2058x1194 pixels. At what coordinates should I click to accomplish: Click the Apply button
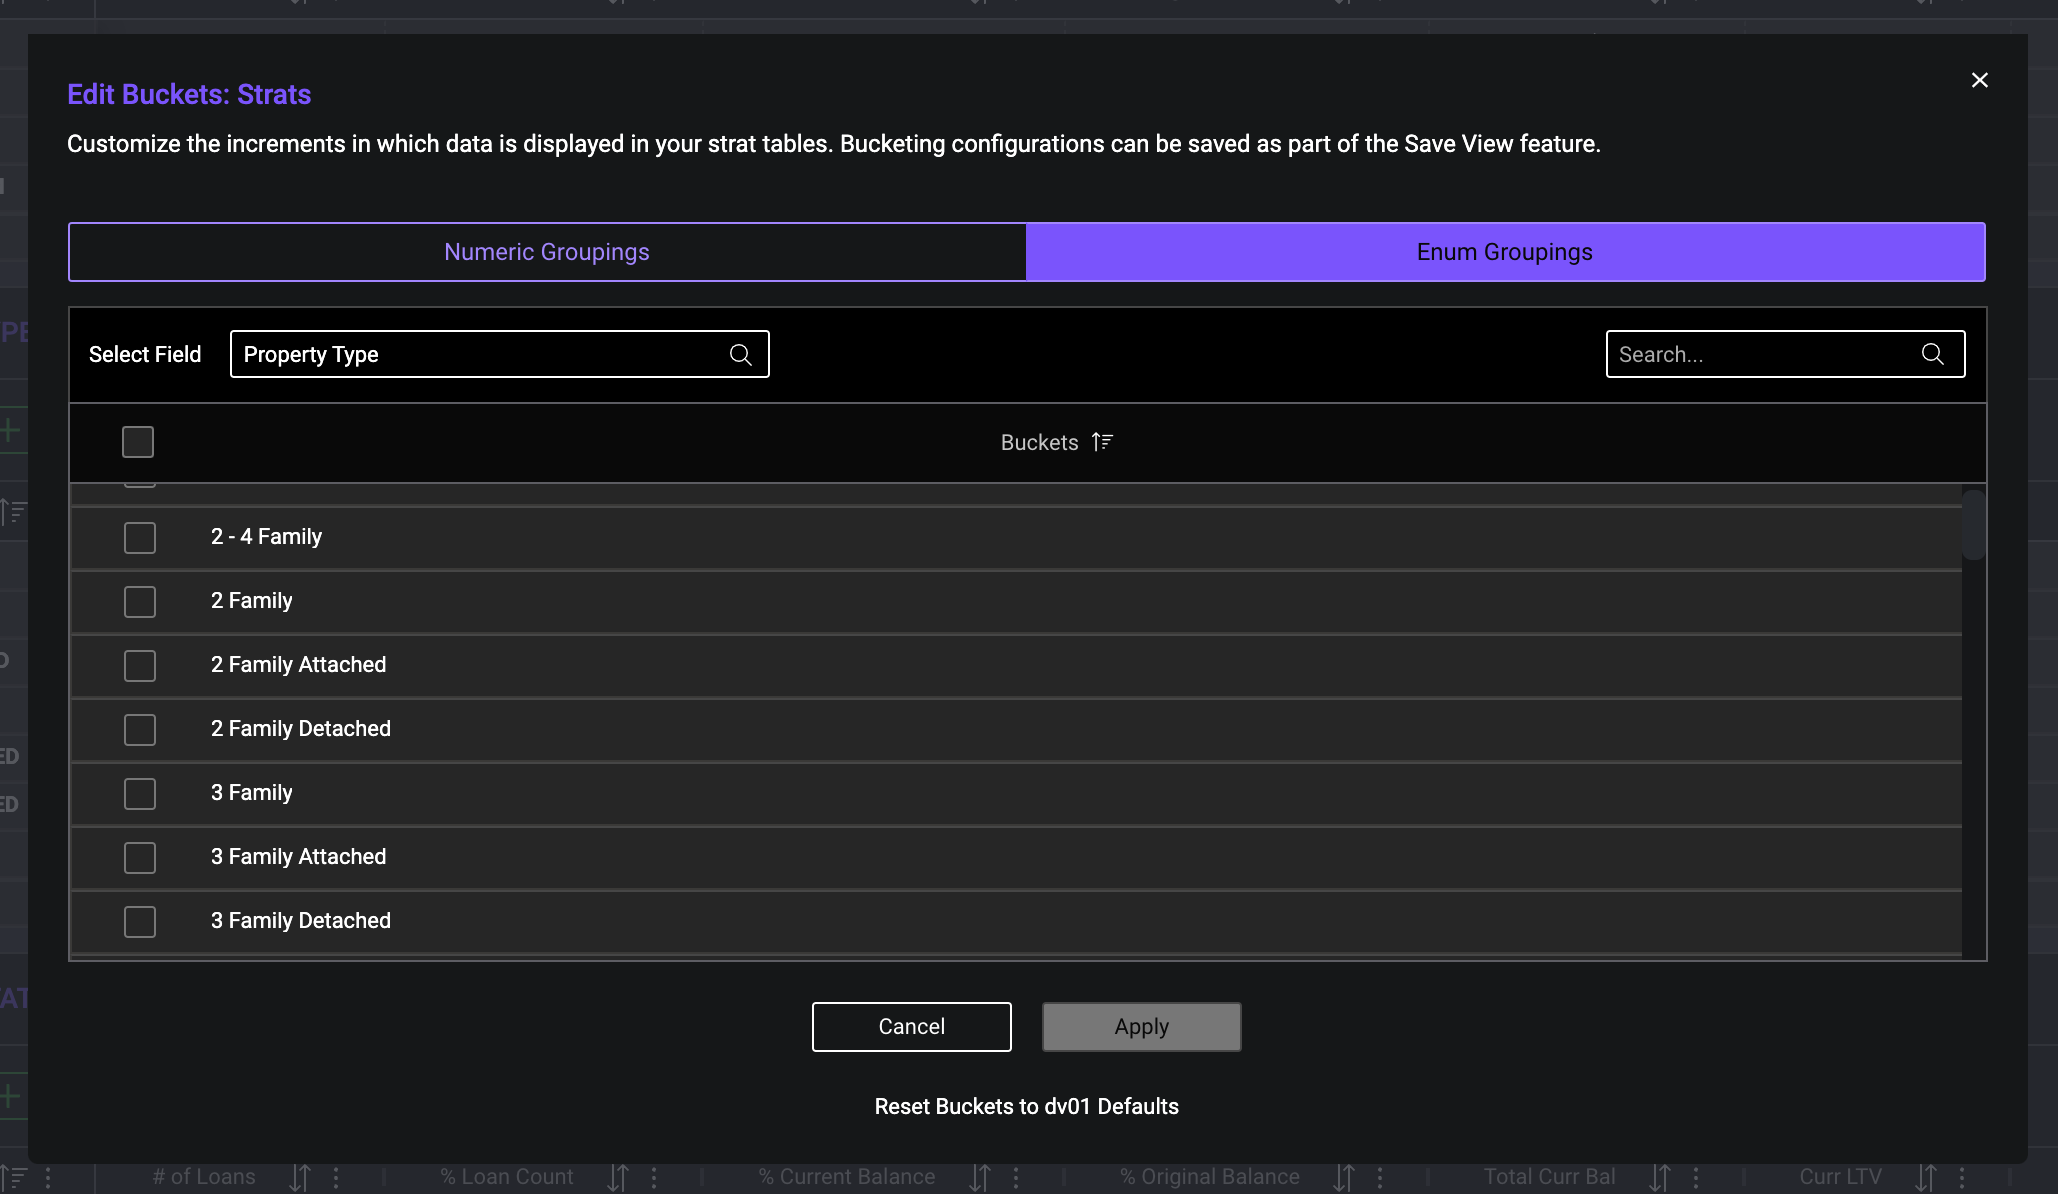(x=1141, y=1027)
